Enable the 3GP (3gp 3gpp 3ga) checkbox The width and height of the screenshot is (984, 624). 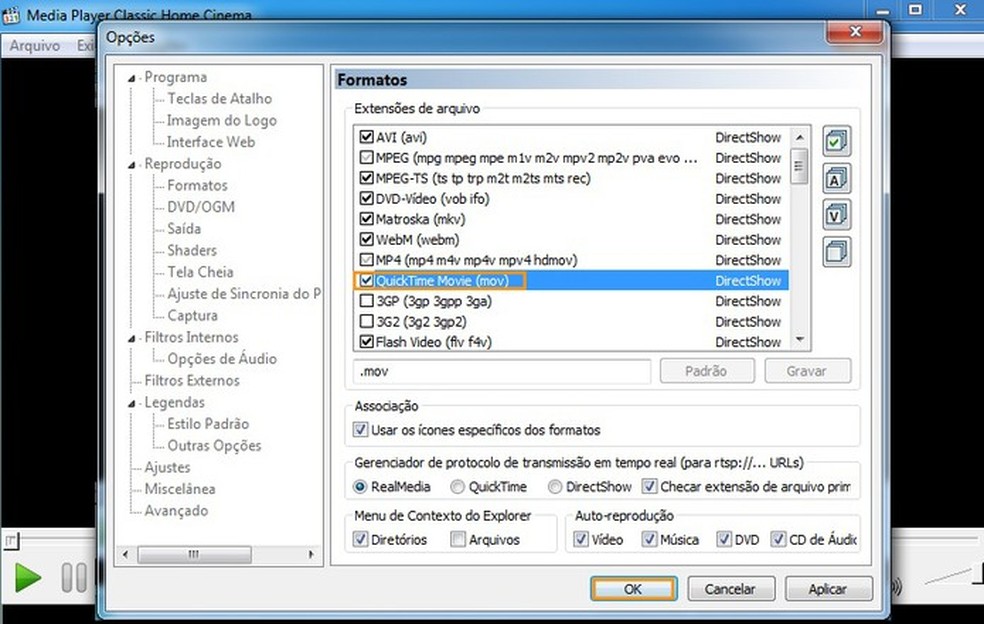coord(366,301)
